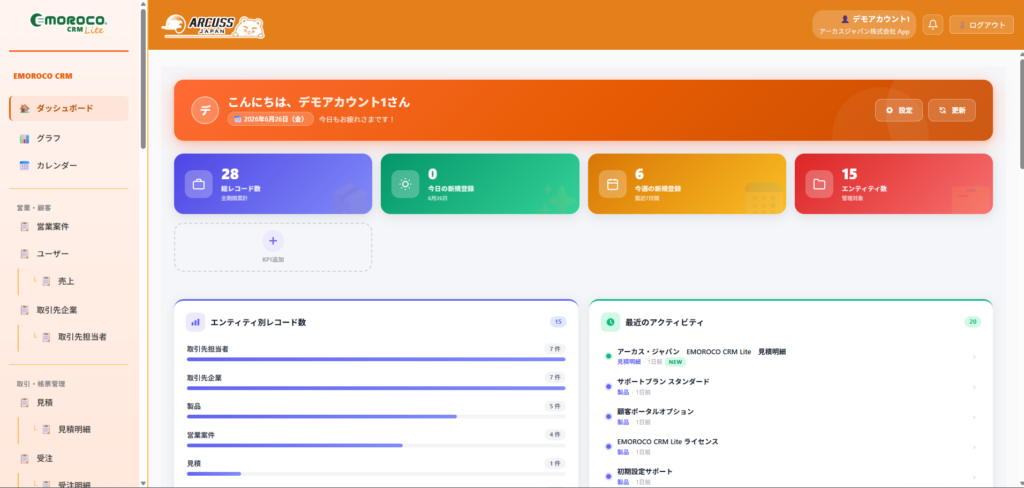Go to the グラフ page
1024x488 pixels.
pos(69,138)
